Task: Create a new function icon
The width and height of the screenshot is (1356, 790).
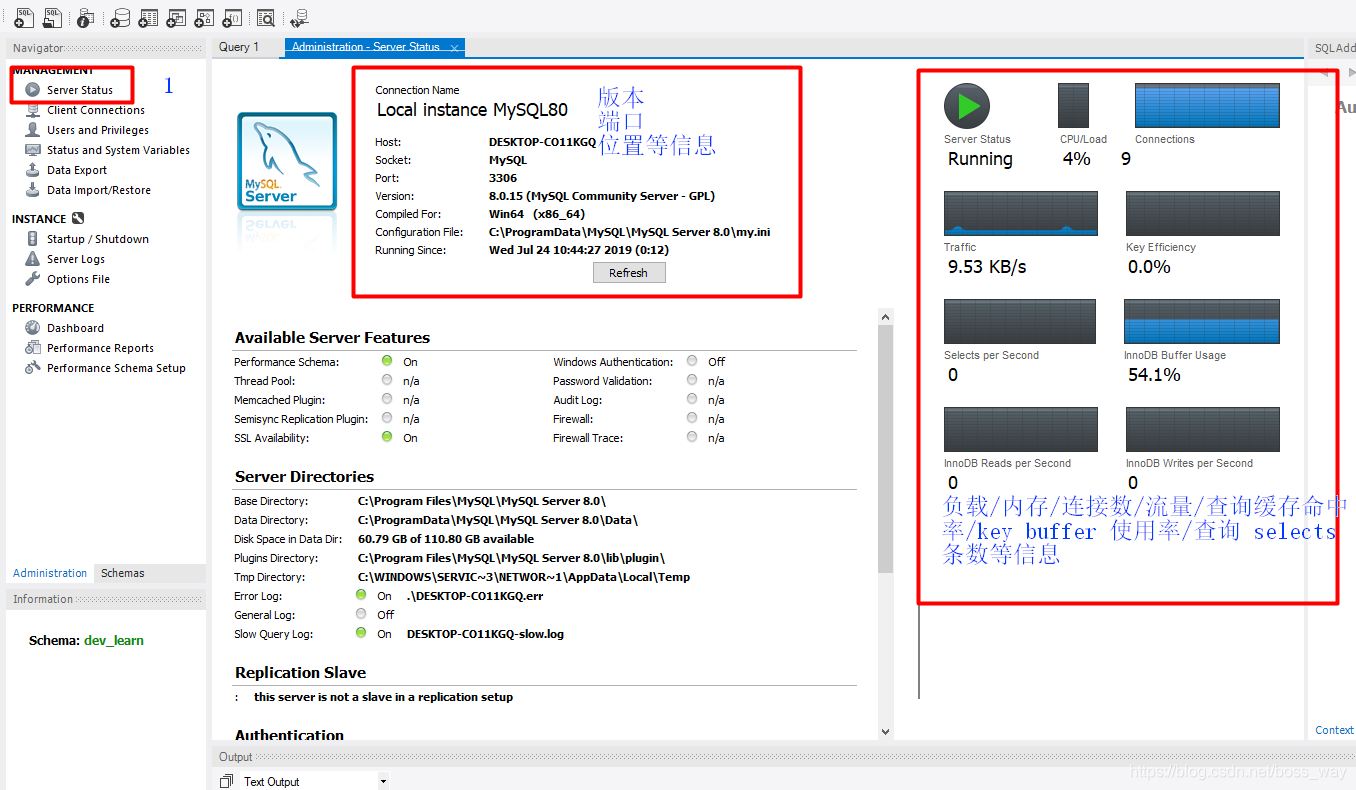Action: pyautogui.click(x=232, y=17)
